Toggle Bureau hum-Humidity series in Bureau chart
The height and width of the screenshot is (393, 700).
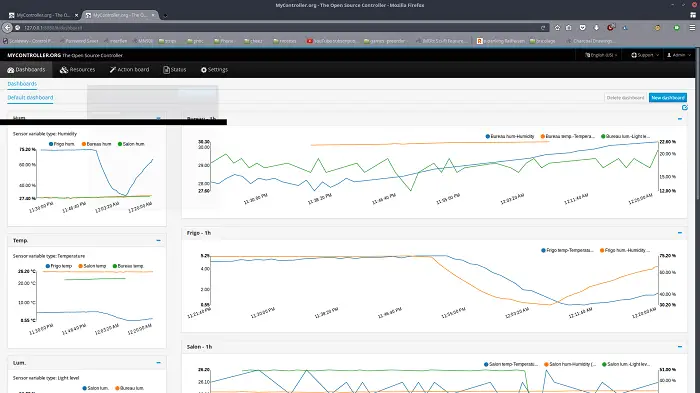tap(510, 136)
